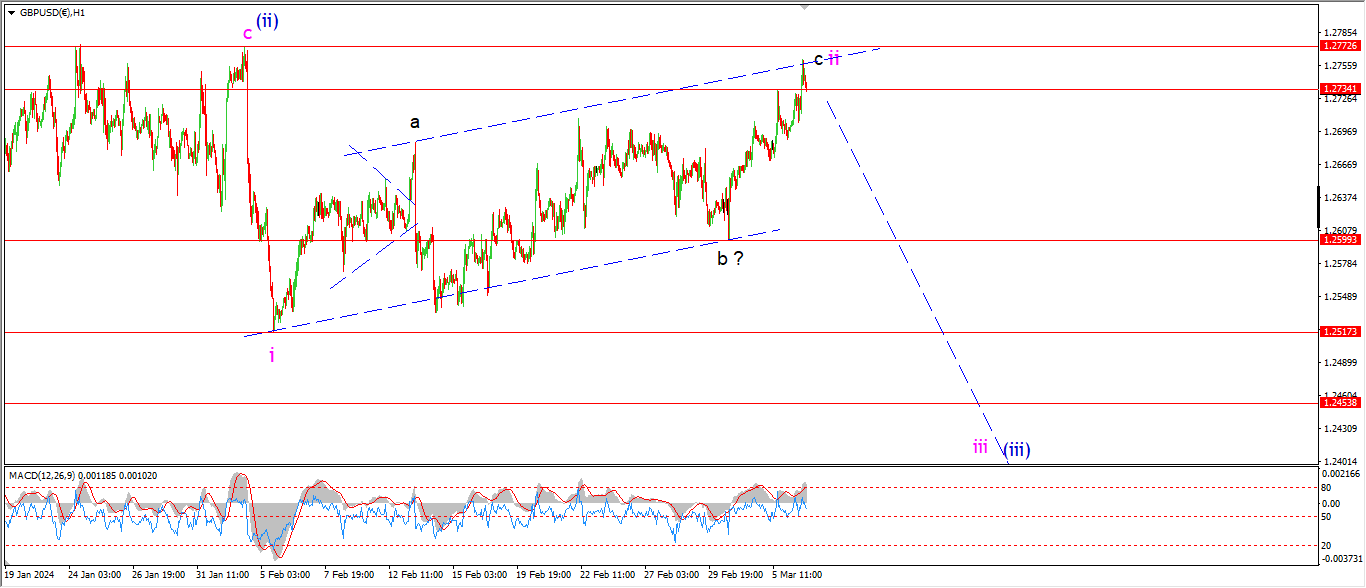Click the '5 Mar 11:00' date on time axis
Screen dimensions: 1366x588
tap(797, 575)
